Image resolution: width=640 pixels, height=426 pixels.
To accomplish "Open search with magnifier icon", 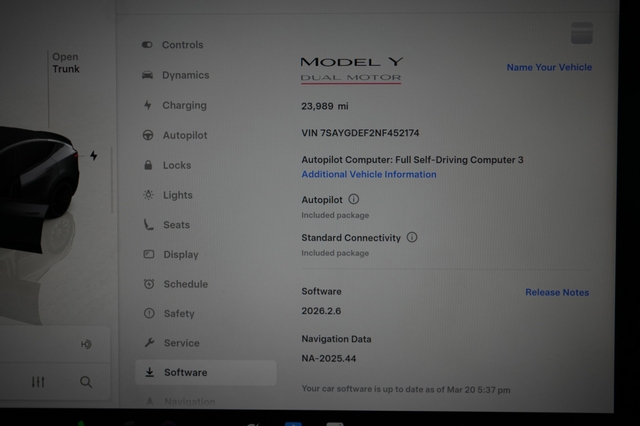I will 86,382.
